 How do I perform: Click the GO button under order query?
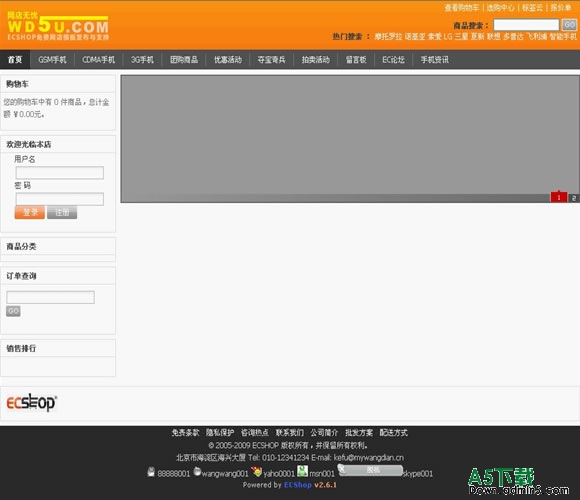(13, 311)
